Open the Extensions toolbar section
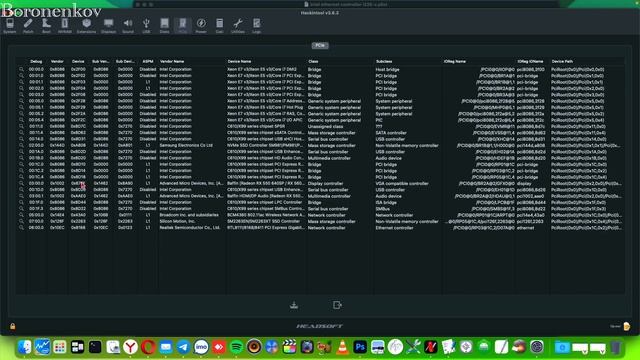This screenshot has height=360, width=640. coord(87,25)
